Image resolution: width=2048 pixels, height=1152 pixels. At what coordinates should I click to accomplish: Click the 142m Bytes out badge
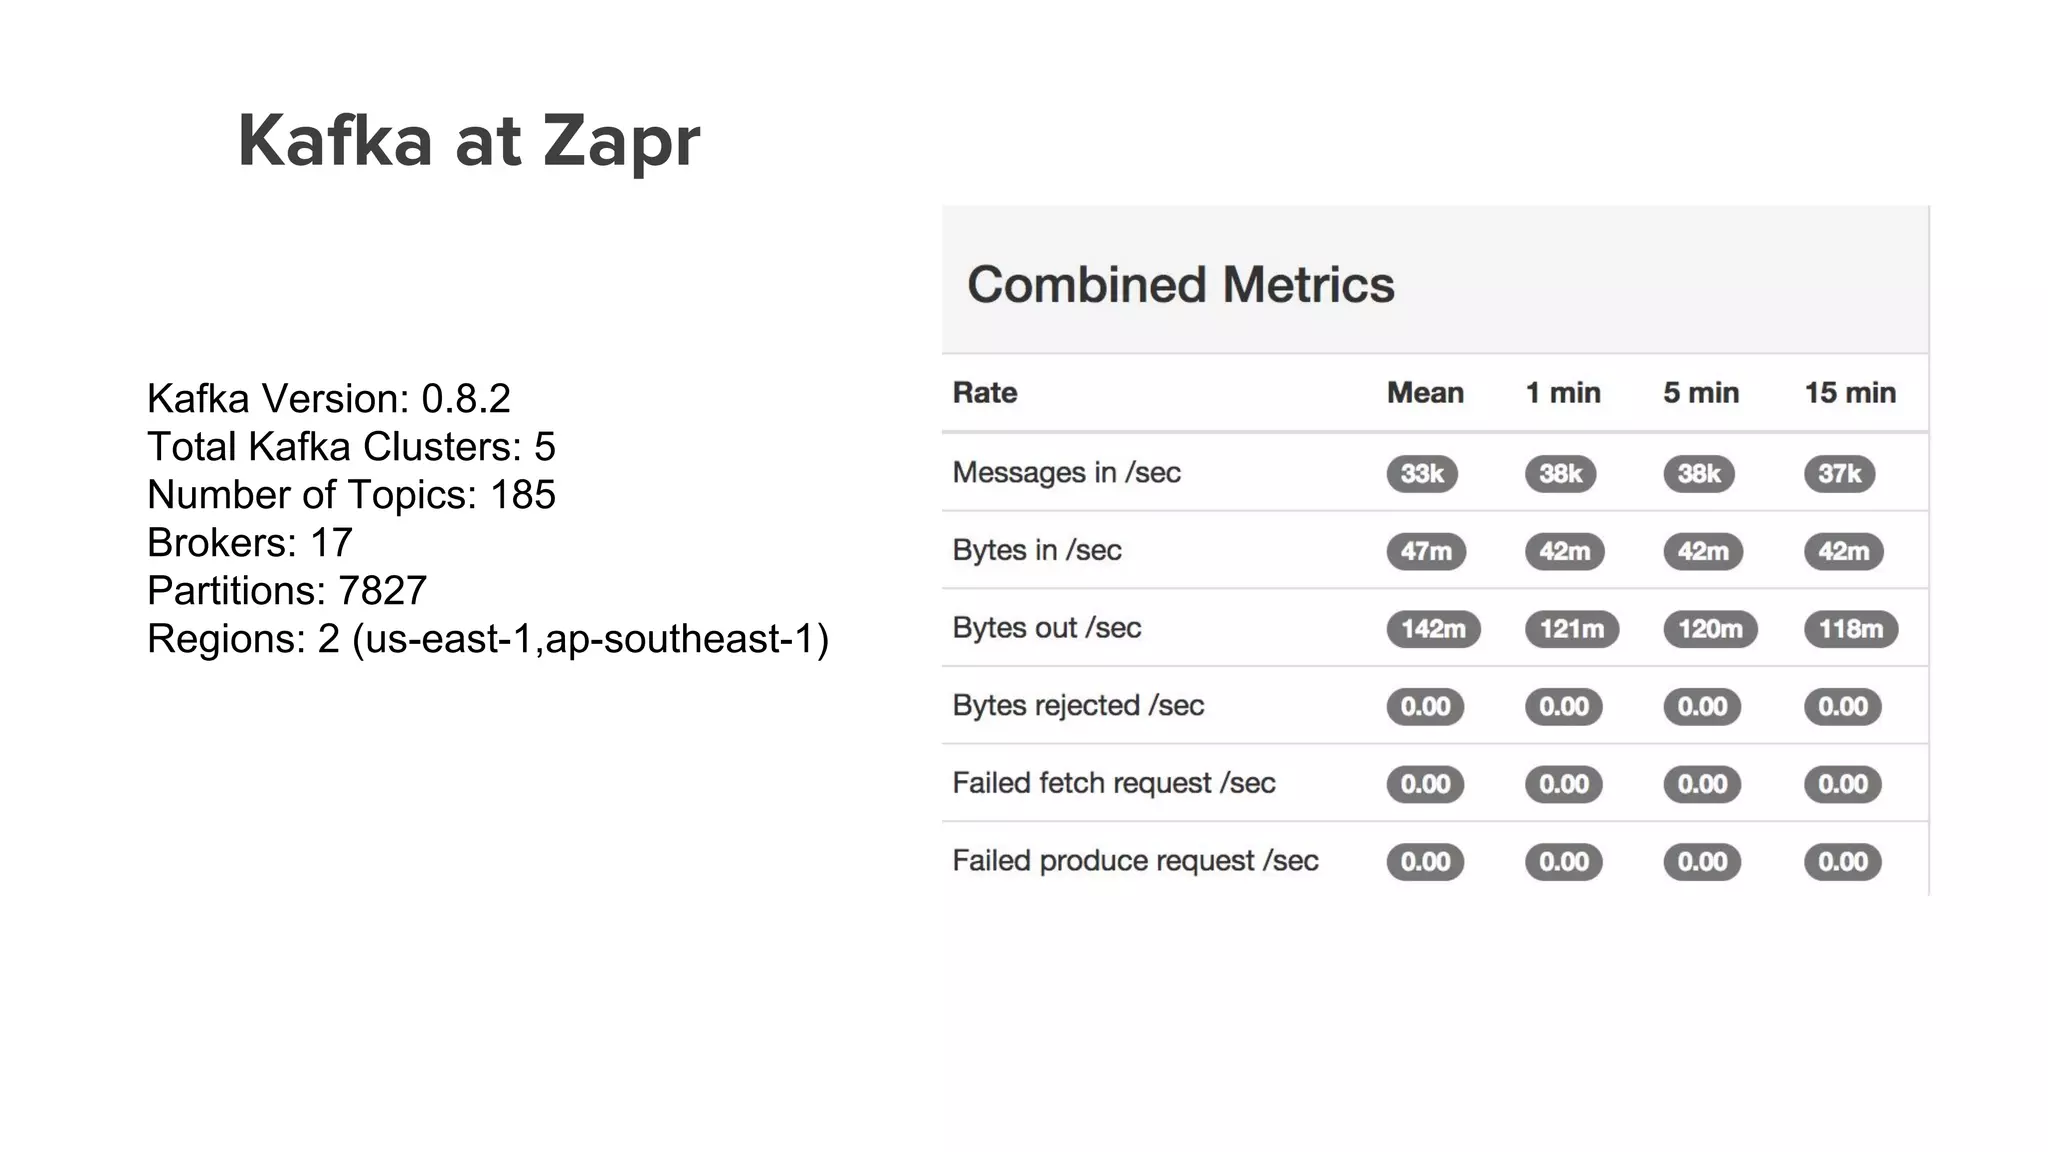pos(1432,629)
